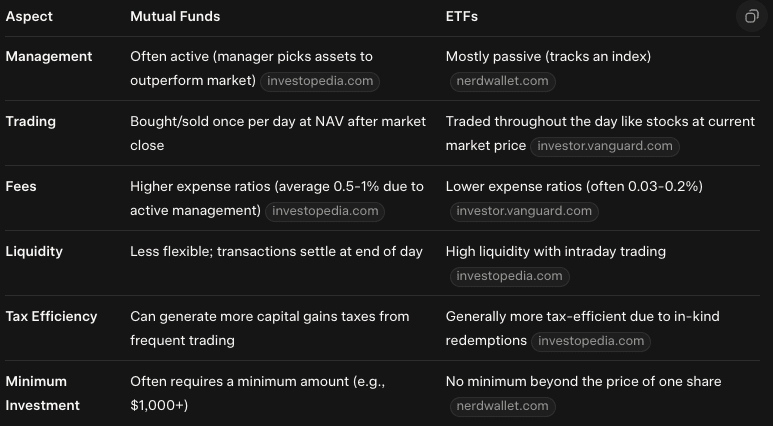Select the Tax Efficiency row label

tap(51, 317)
